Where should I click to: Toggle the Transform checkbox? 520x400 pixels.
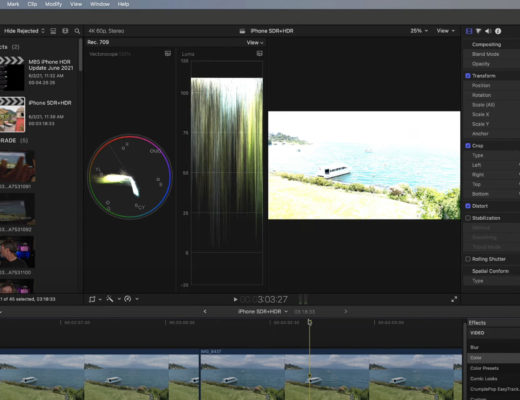pyautogui.click(x=468, y=76)
